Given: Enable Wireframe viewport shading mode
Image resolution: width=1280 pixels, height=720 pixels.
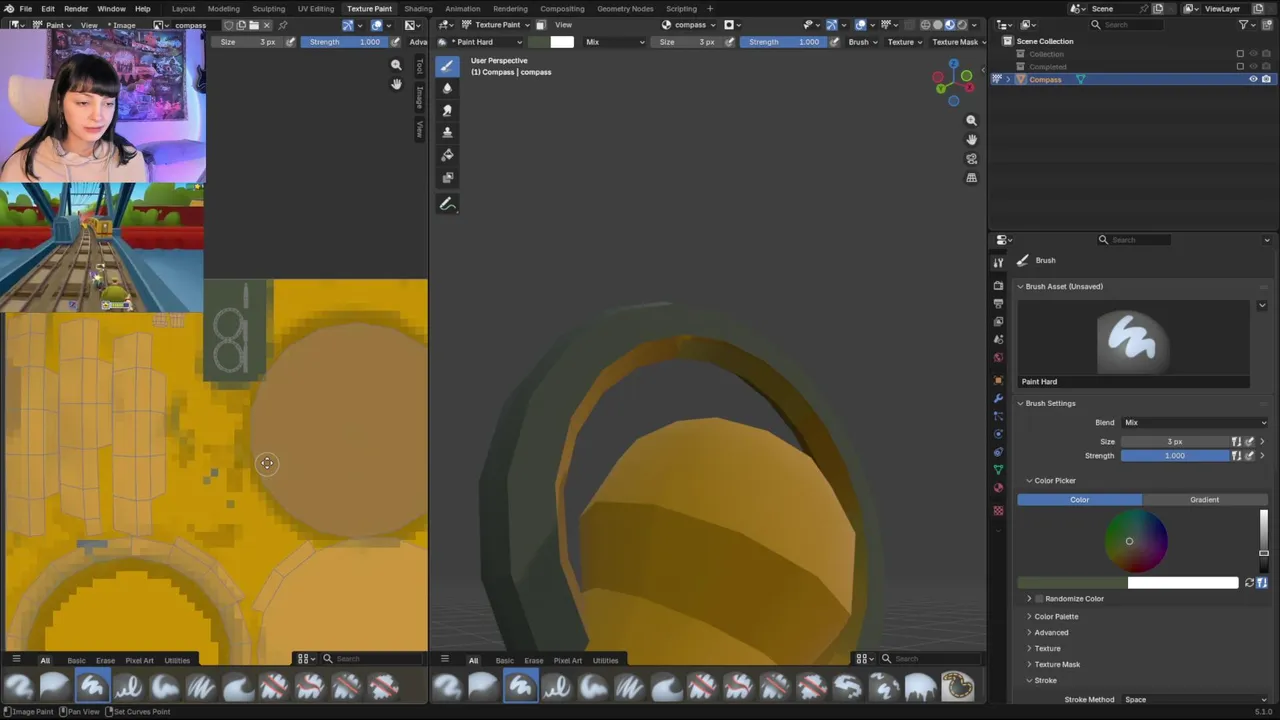Looking at the screenshot, I should (x=925, y=25).
